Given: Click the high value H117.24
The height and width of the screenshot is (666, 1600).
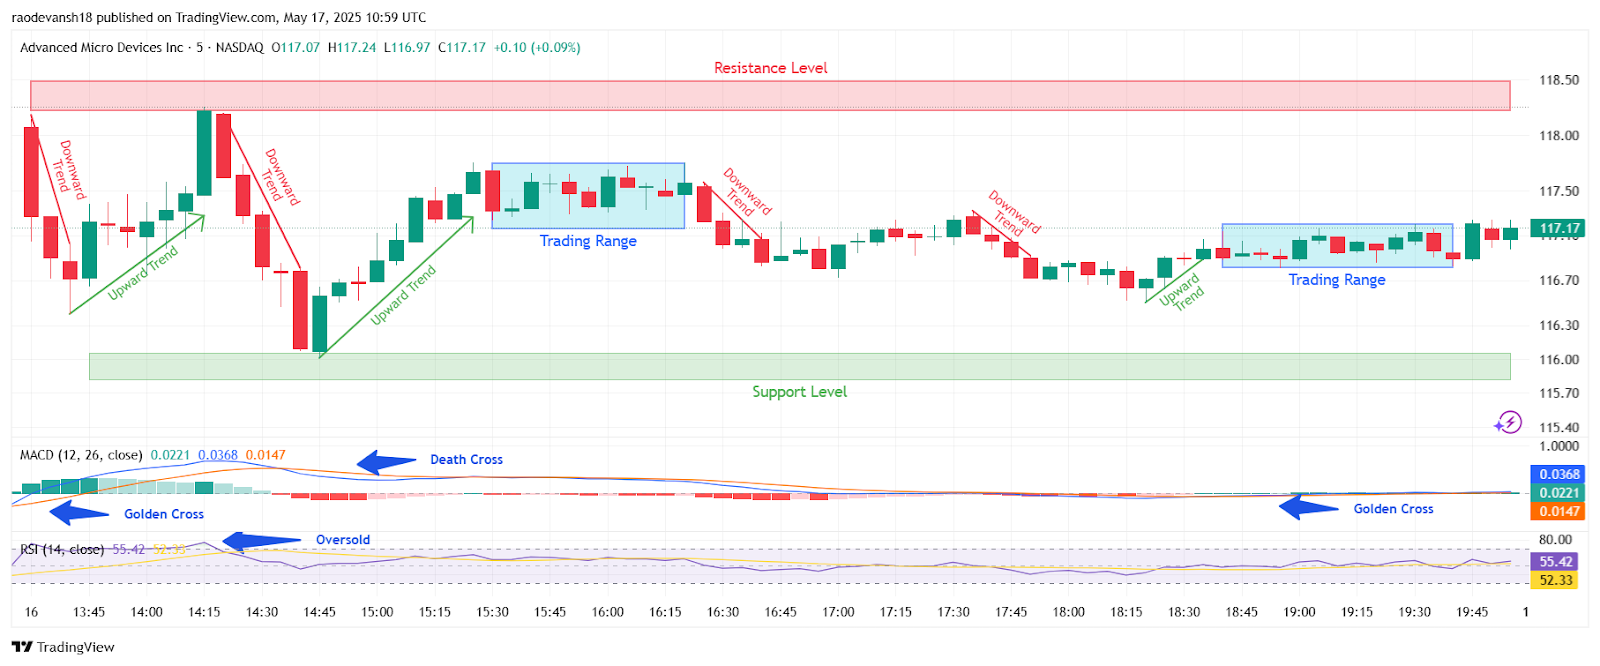Looking at the screenshot, I should pos(352,47).
